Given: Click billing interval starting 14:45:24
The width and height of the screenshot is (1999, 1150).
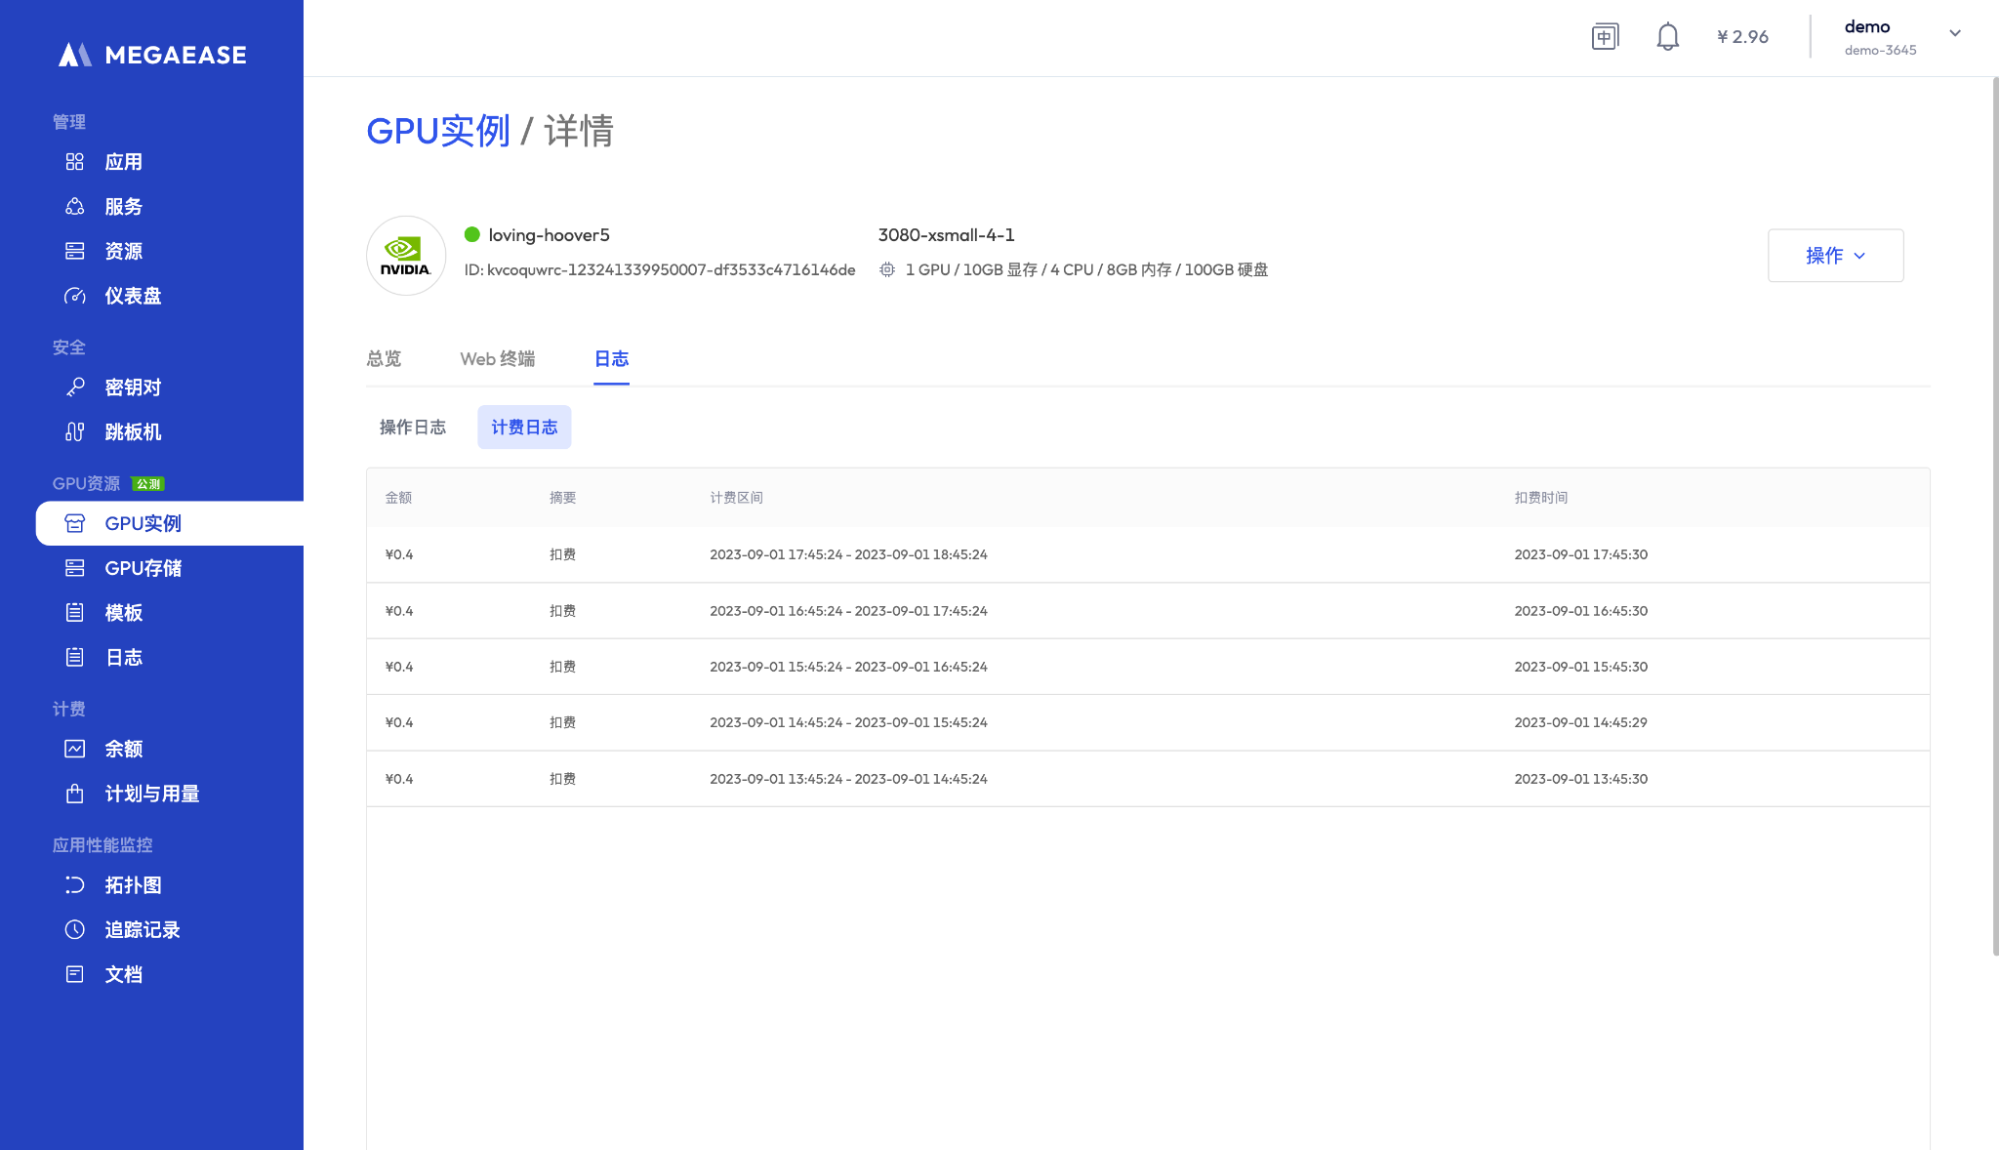Looking at the screenshot, I should (x=848, y=722).
